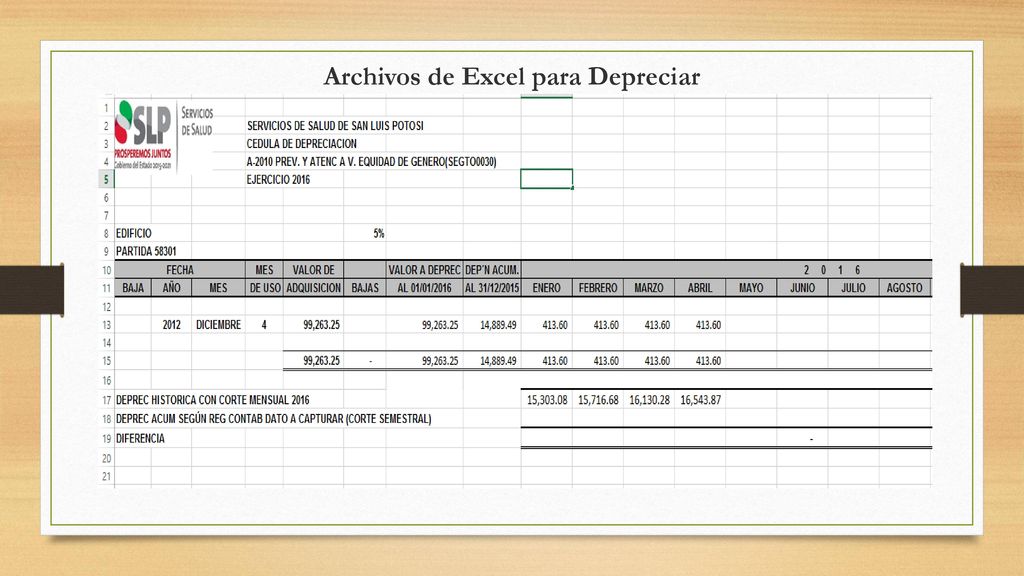Image resolution: width=1024 pixels, height=576 pixels.
Task: Click the 'VALOR A DEPREC' header cell
Action: (424, 270)
